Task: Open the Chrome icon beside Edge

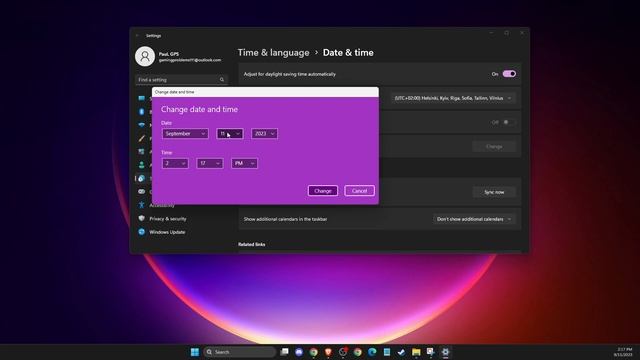Action: (358, 352)
